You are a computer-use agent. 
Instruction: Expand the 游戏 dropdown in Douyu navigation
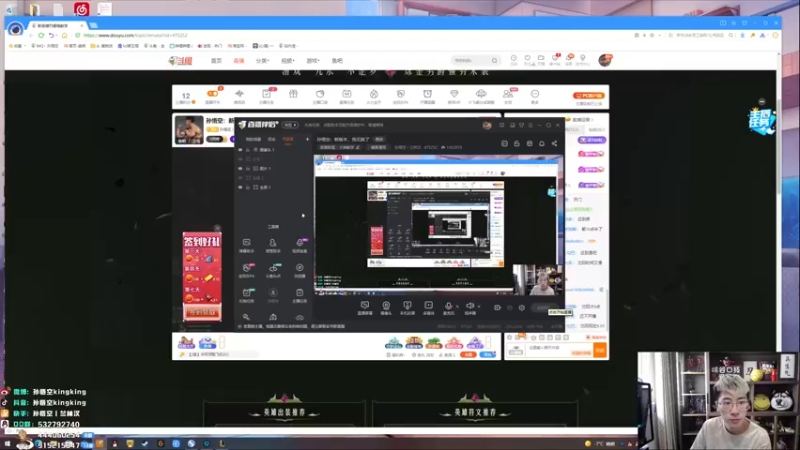click(313, 61)
